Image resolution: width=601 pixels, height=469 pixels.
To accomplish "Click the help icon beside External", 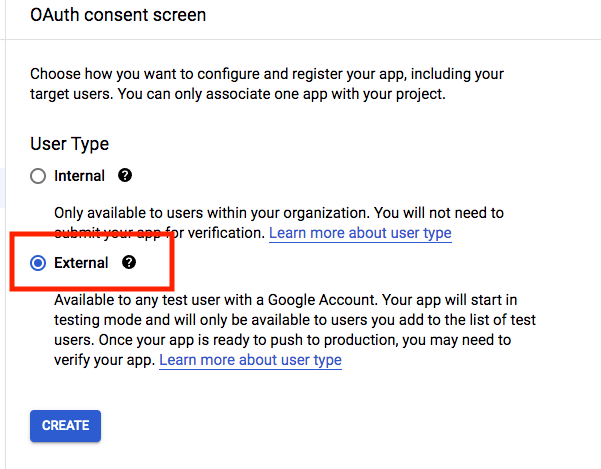I will pos(128,263).
